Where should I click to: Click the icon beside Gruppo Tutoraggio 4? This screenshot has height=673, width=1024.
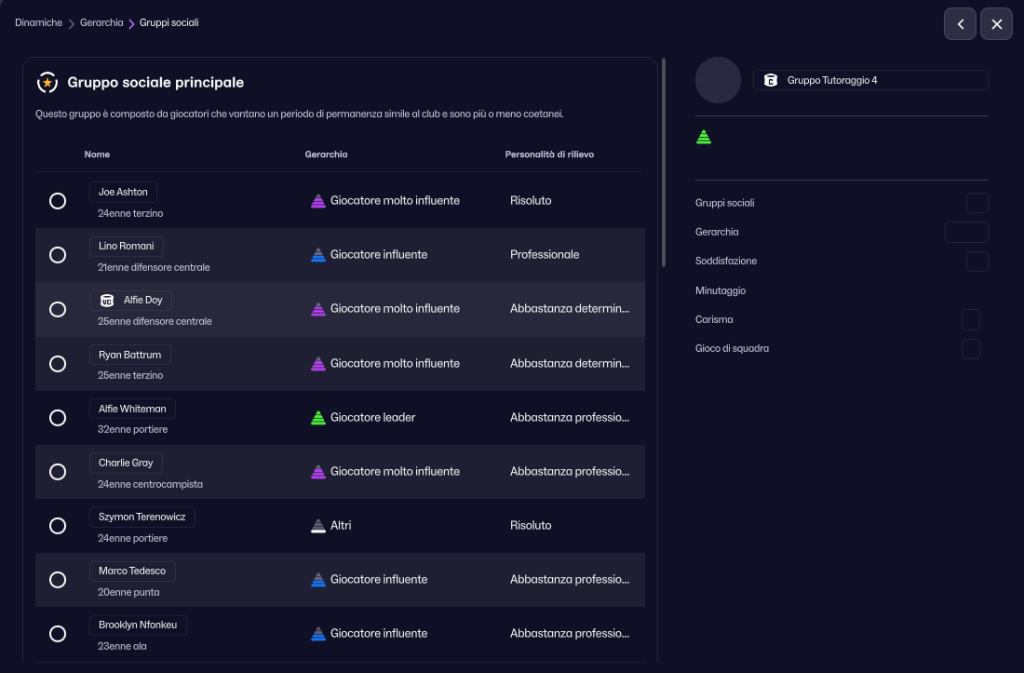click(770, 81)
